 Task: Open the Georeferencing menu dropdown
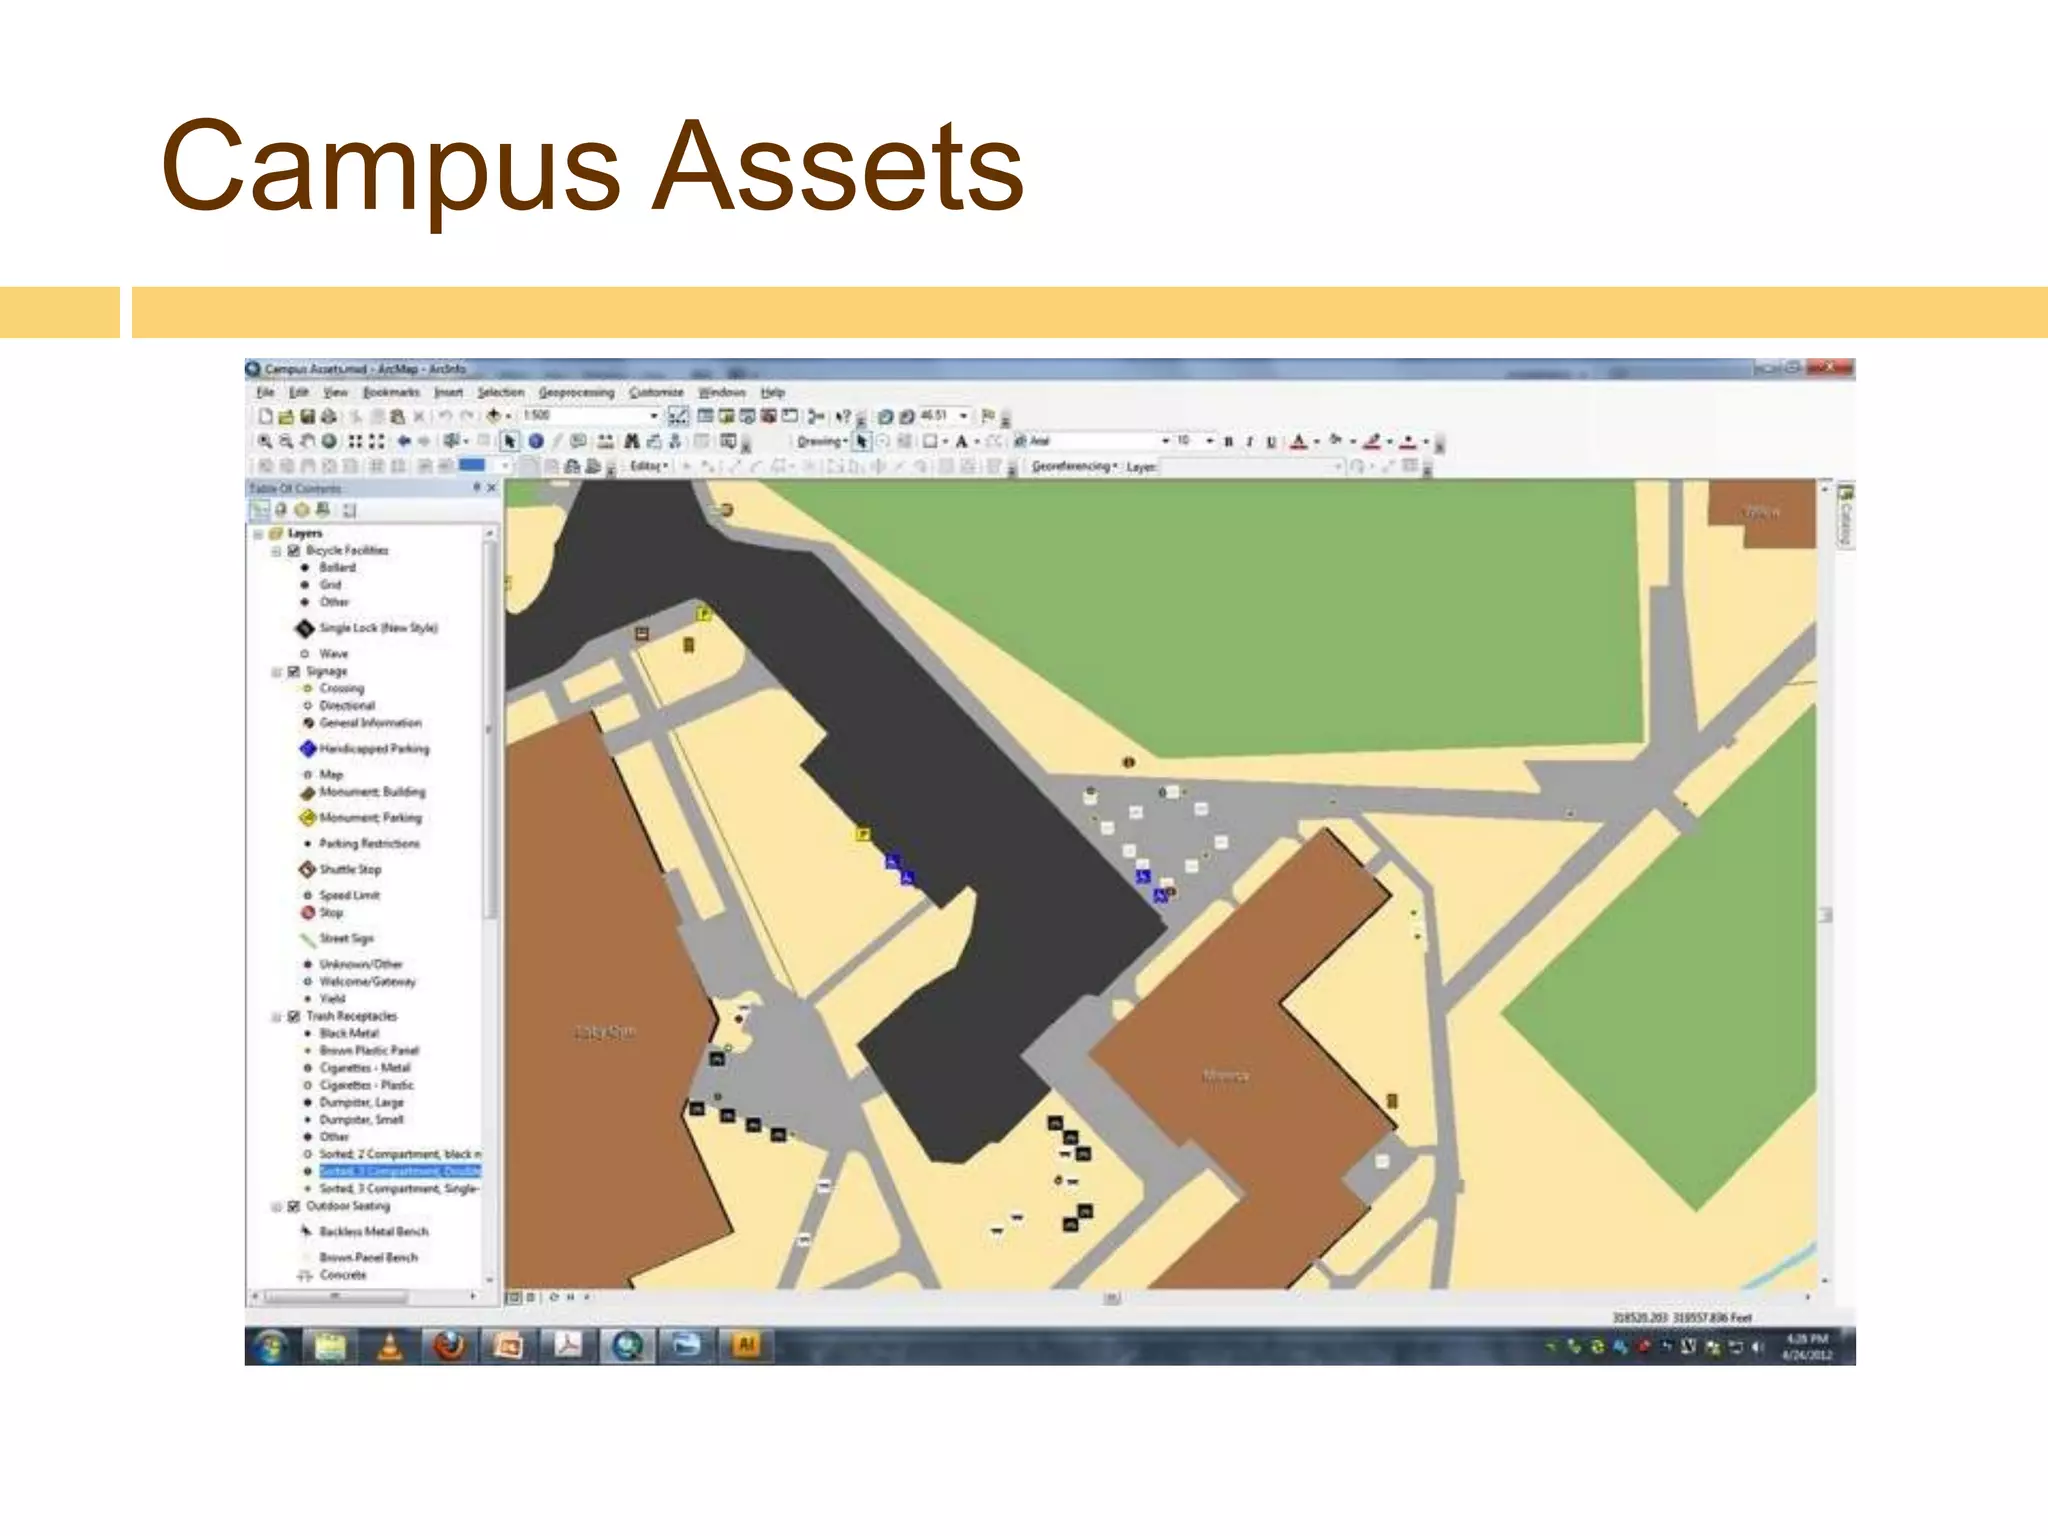1074,466
